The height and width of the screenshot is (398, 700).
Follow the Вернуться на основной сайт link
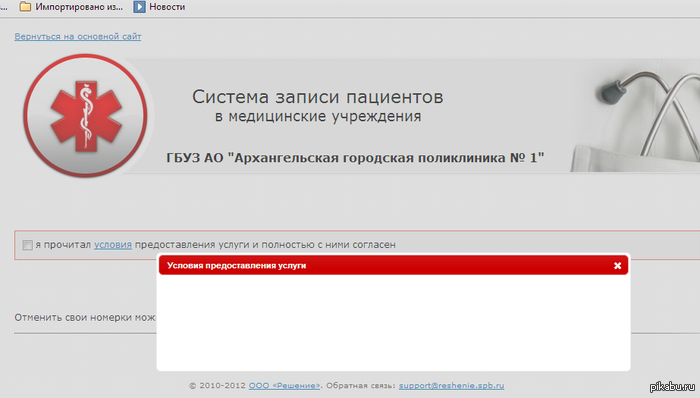tap(78, 36)
